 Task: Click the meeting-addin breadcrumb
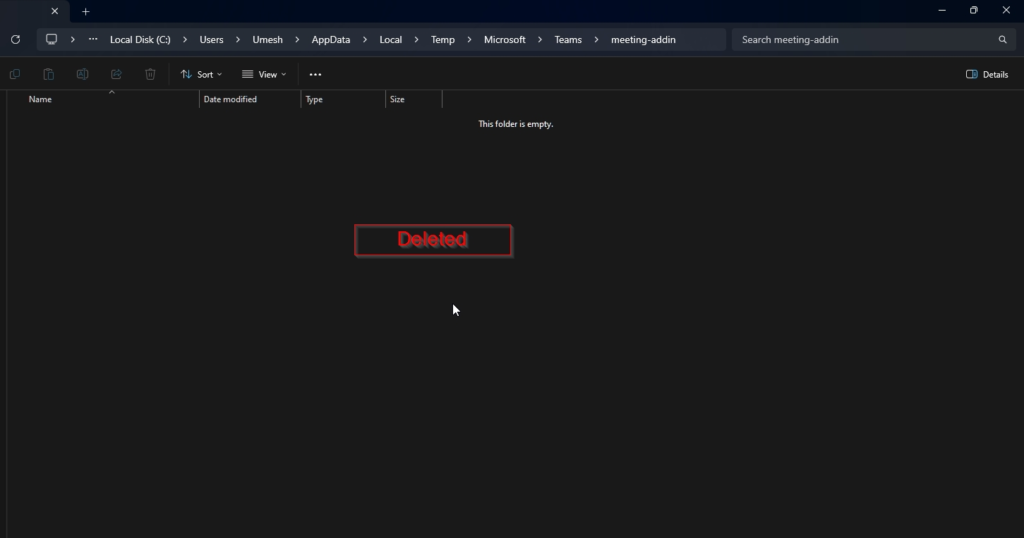pos(643,39)
